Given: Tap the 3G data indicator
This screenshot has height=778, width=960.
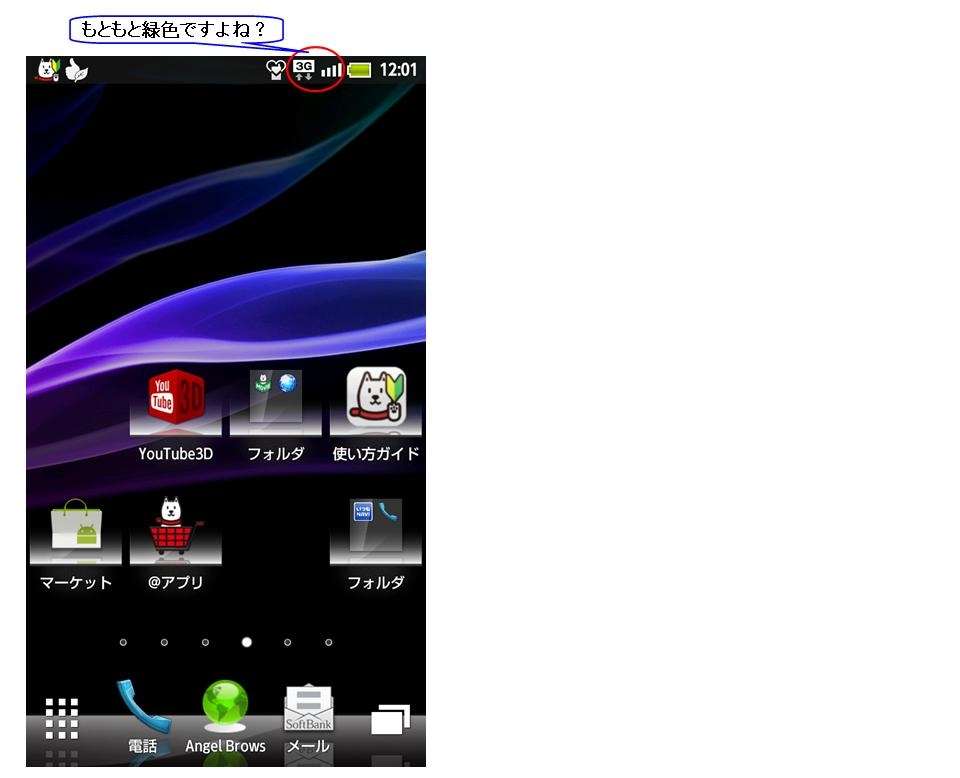Looking at the screenshot, I should pyautogui.click(x=303, y=70).
